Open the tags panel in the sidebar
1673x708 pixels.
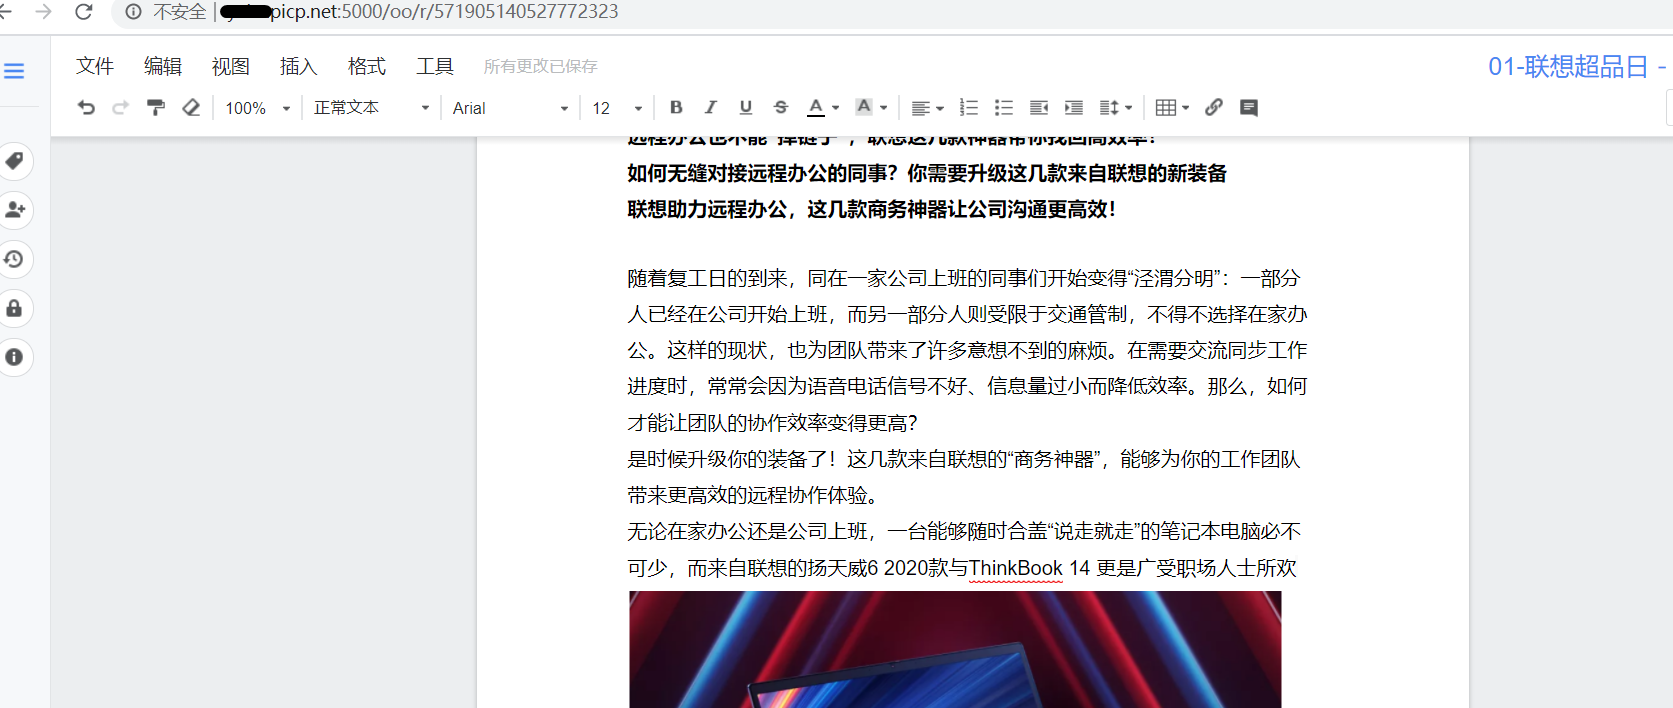point(14,161)
